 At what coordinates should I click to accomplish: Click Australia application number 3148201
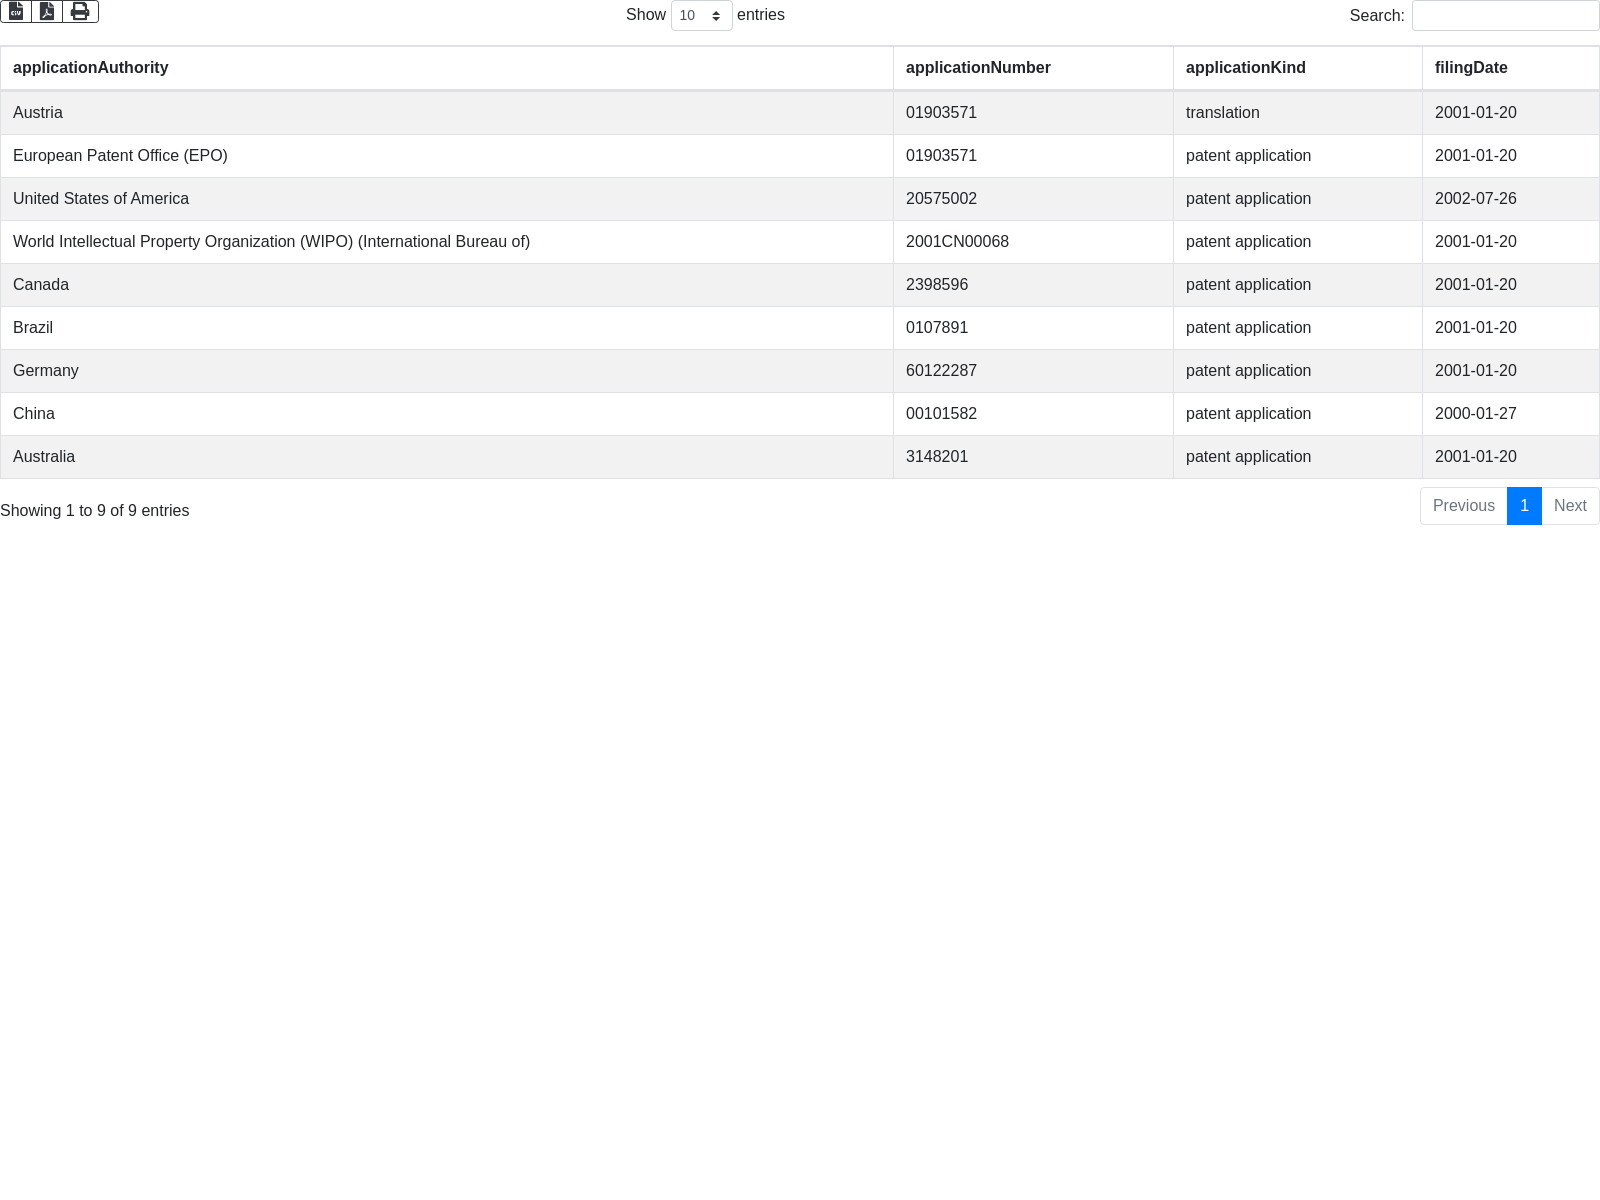(937, 457)
